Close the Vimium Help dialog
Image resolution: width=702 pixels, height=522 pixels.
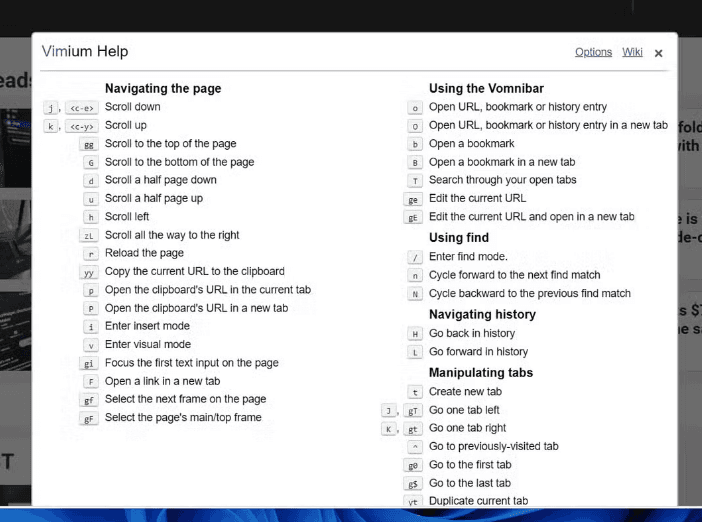tap(658, 53)
